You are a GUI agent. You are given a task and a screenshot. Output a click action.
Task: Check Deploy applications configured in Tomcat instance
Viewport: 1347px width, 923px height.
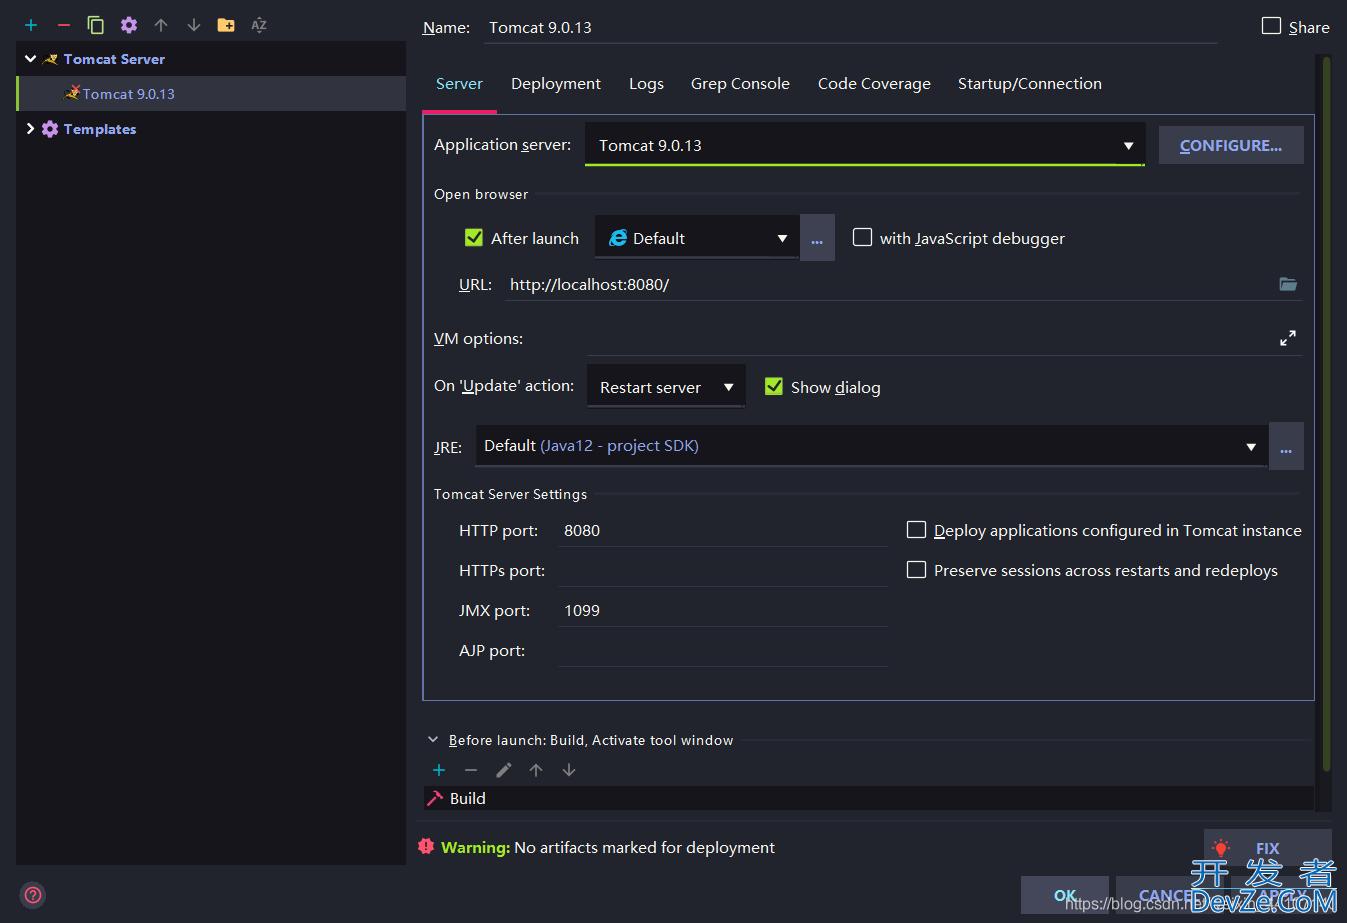click(916, 530)
